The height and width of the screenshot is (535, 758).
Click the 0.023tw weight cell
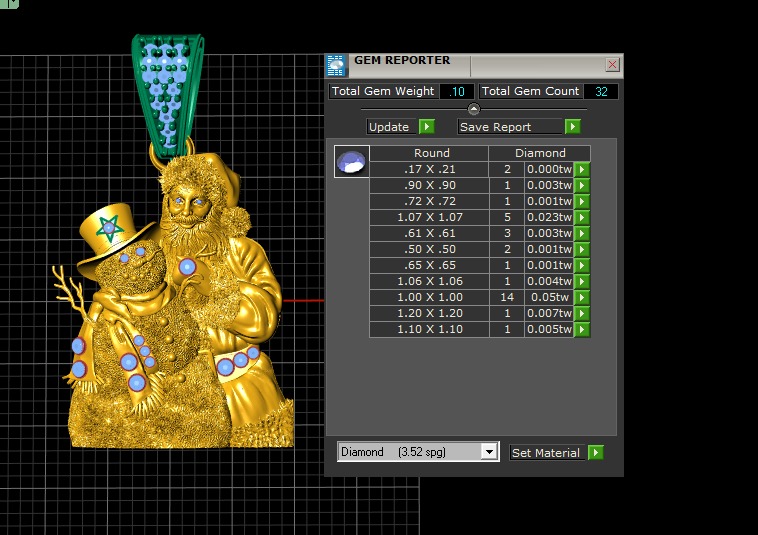click(x=549, y=217)
